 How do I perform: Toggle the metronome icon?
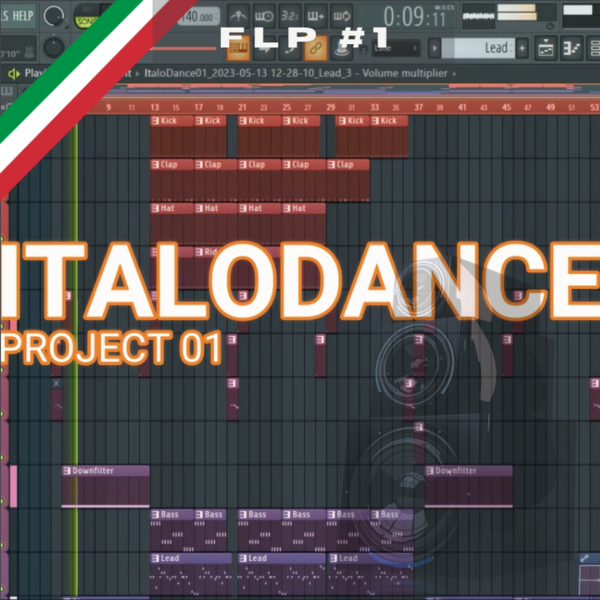pos(238,16)
